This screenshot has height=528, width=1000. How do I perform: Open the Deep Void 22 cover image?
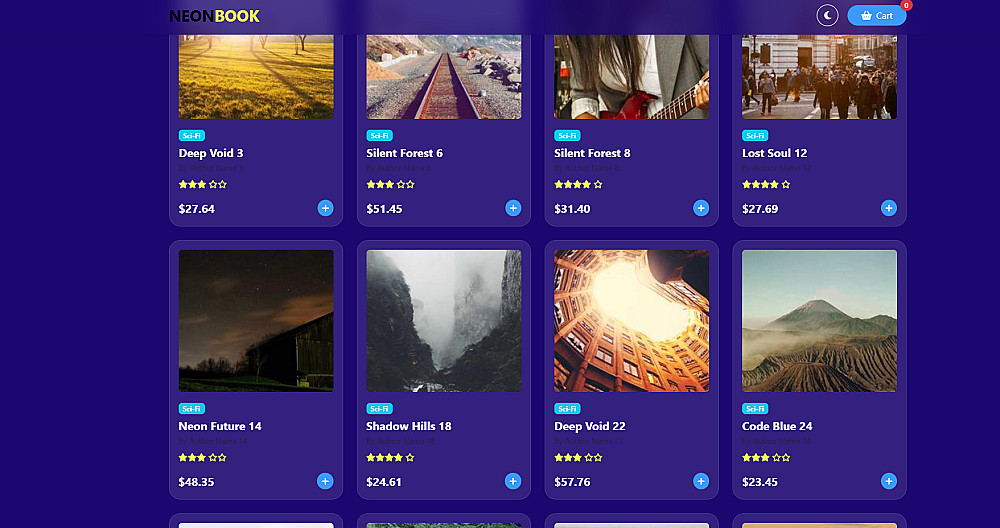[631, 321]
